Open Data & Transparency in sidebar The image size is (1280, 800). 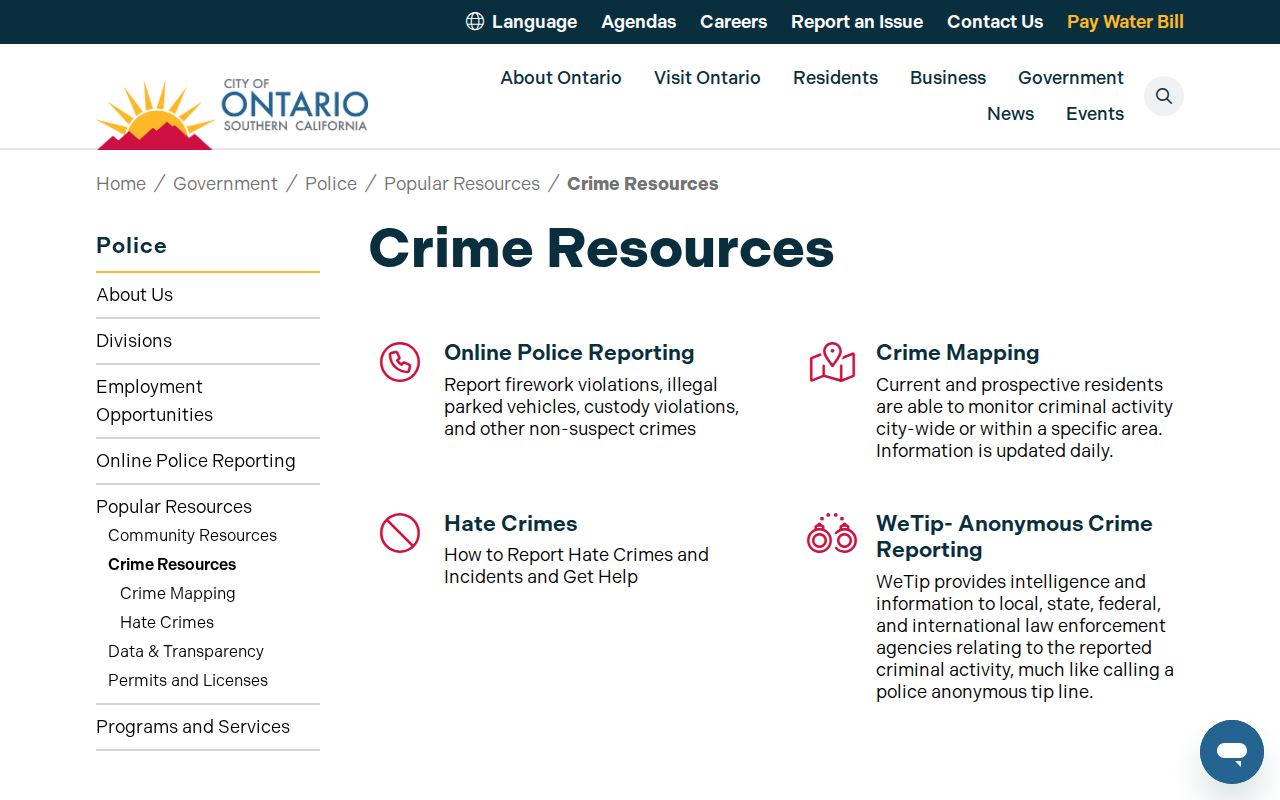[186, 652]
